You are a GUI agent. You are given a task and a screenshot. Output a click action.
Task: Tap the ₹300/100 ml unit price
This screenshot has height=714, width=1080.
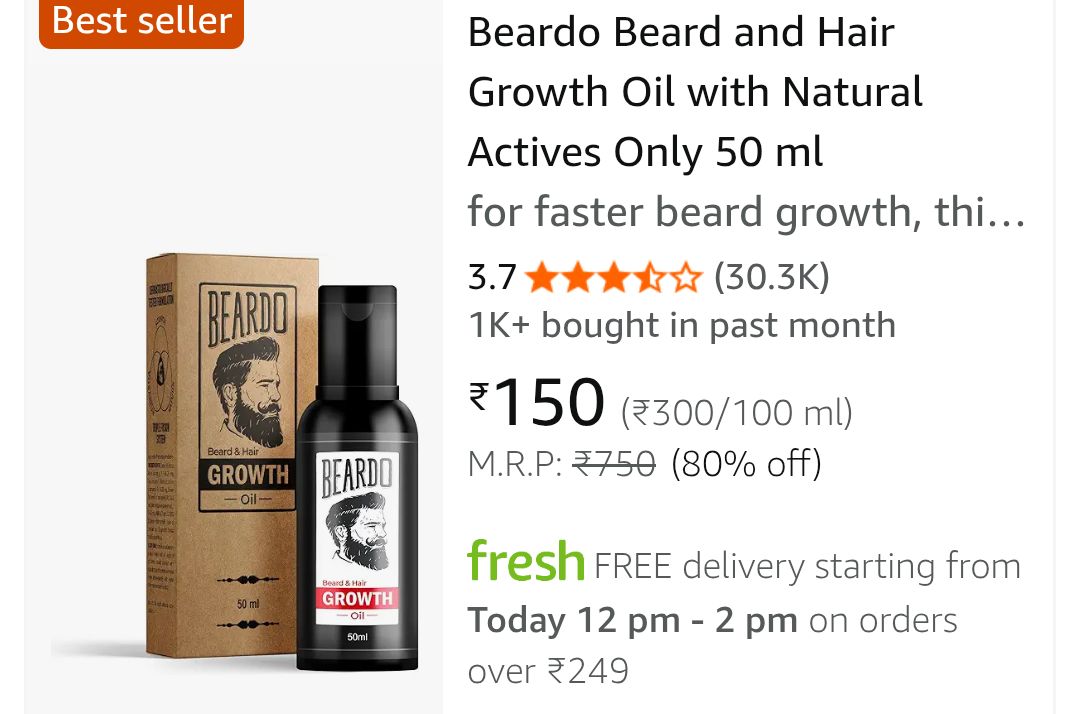737,412
